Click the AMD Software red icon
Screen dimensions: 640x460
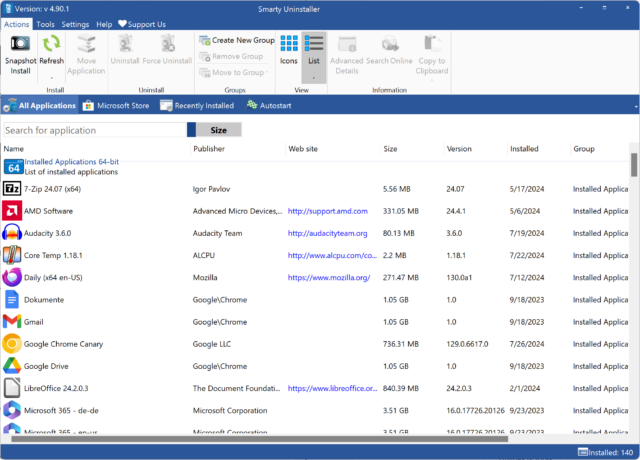12,211
